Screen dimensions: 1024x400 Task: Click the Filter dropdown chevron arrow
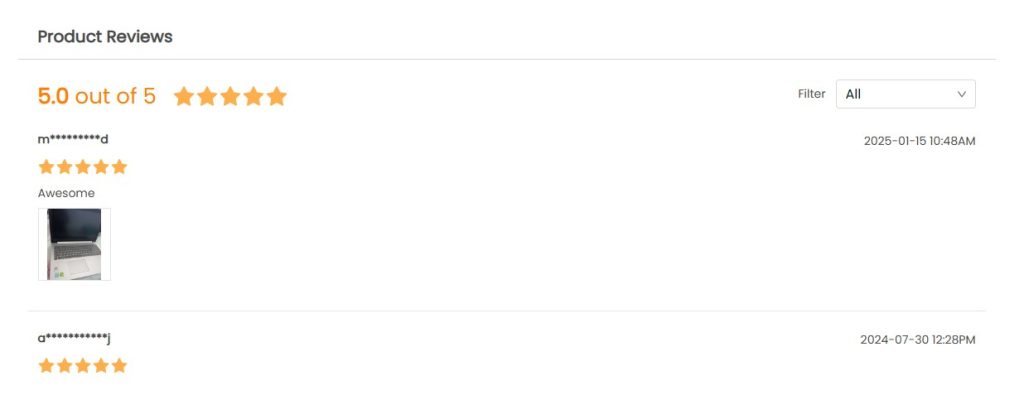[961, 94]
